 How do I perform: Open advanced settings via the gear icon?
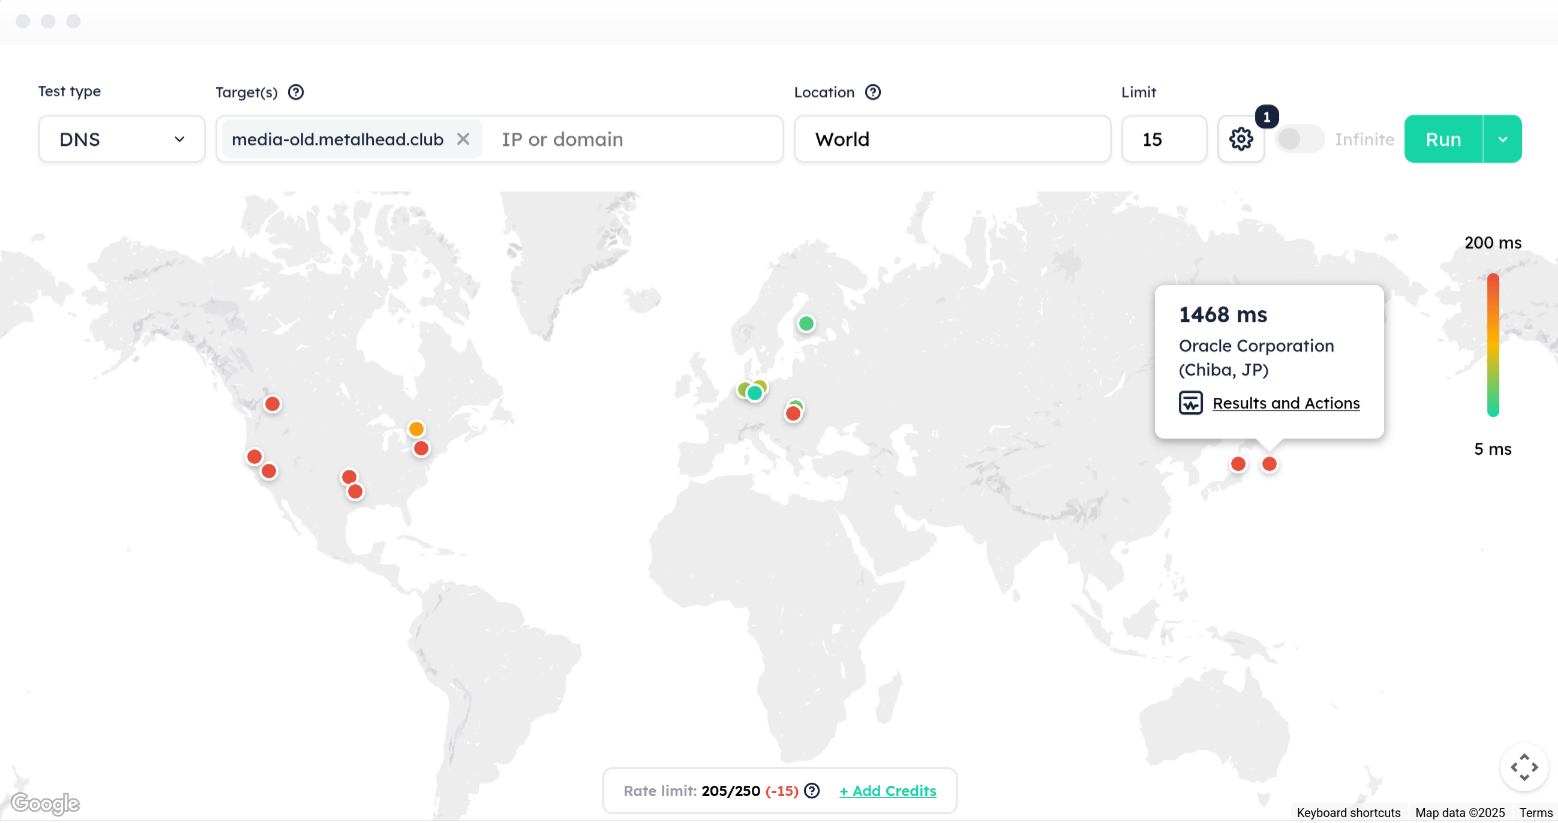coord(1240,138)
